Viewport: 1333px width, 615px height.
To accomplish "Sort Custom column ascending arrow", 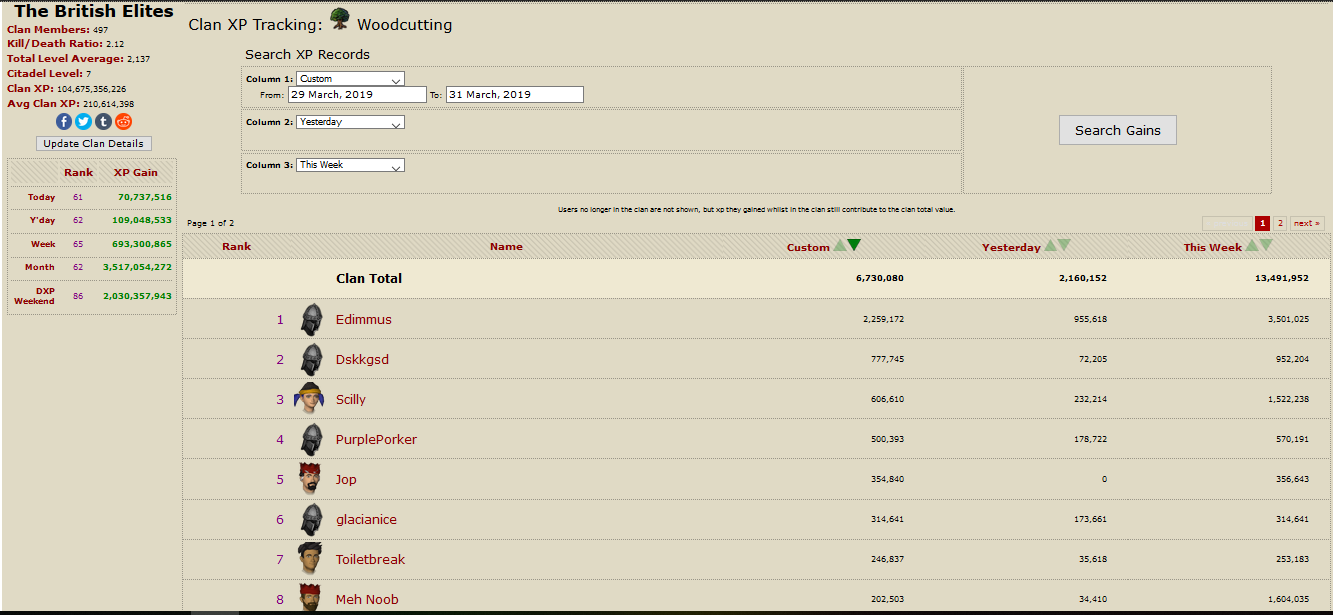I will (840, 246).
